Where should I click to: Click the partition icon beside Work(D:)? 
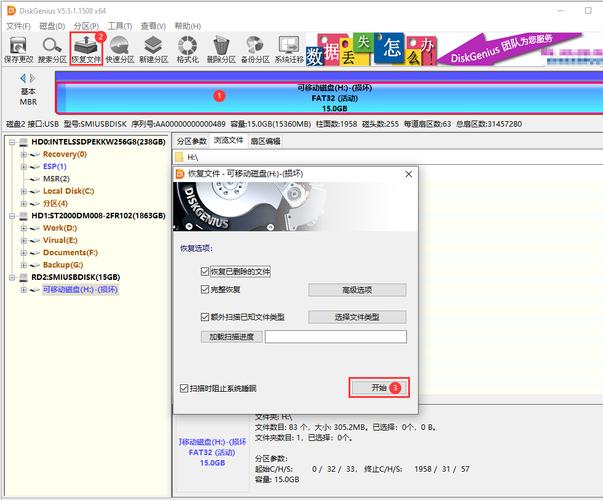[x=35, y=228]
